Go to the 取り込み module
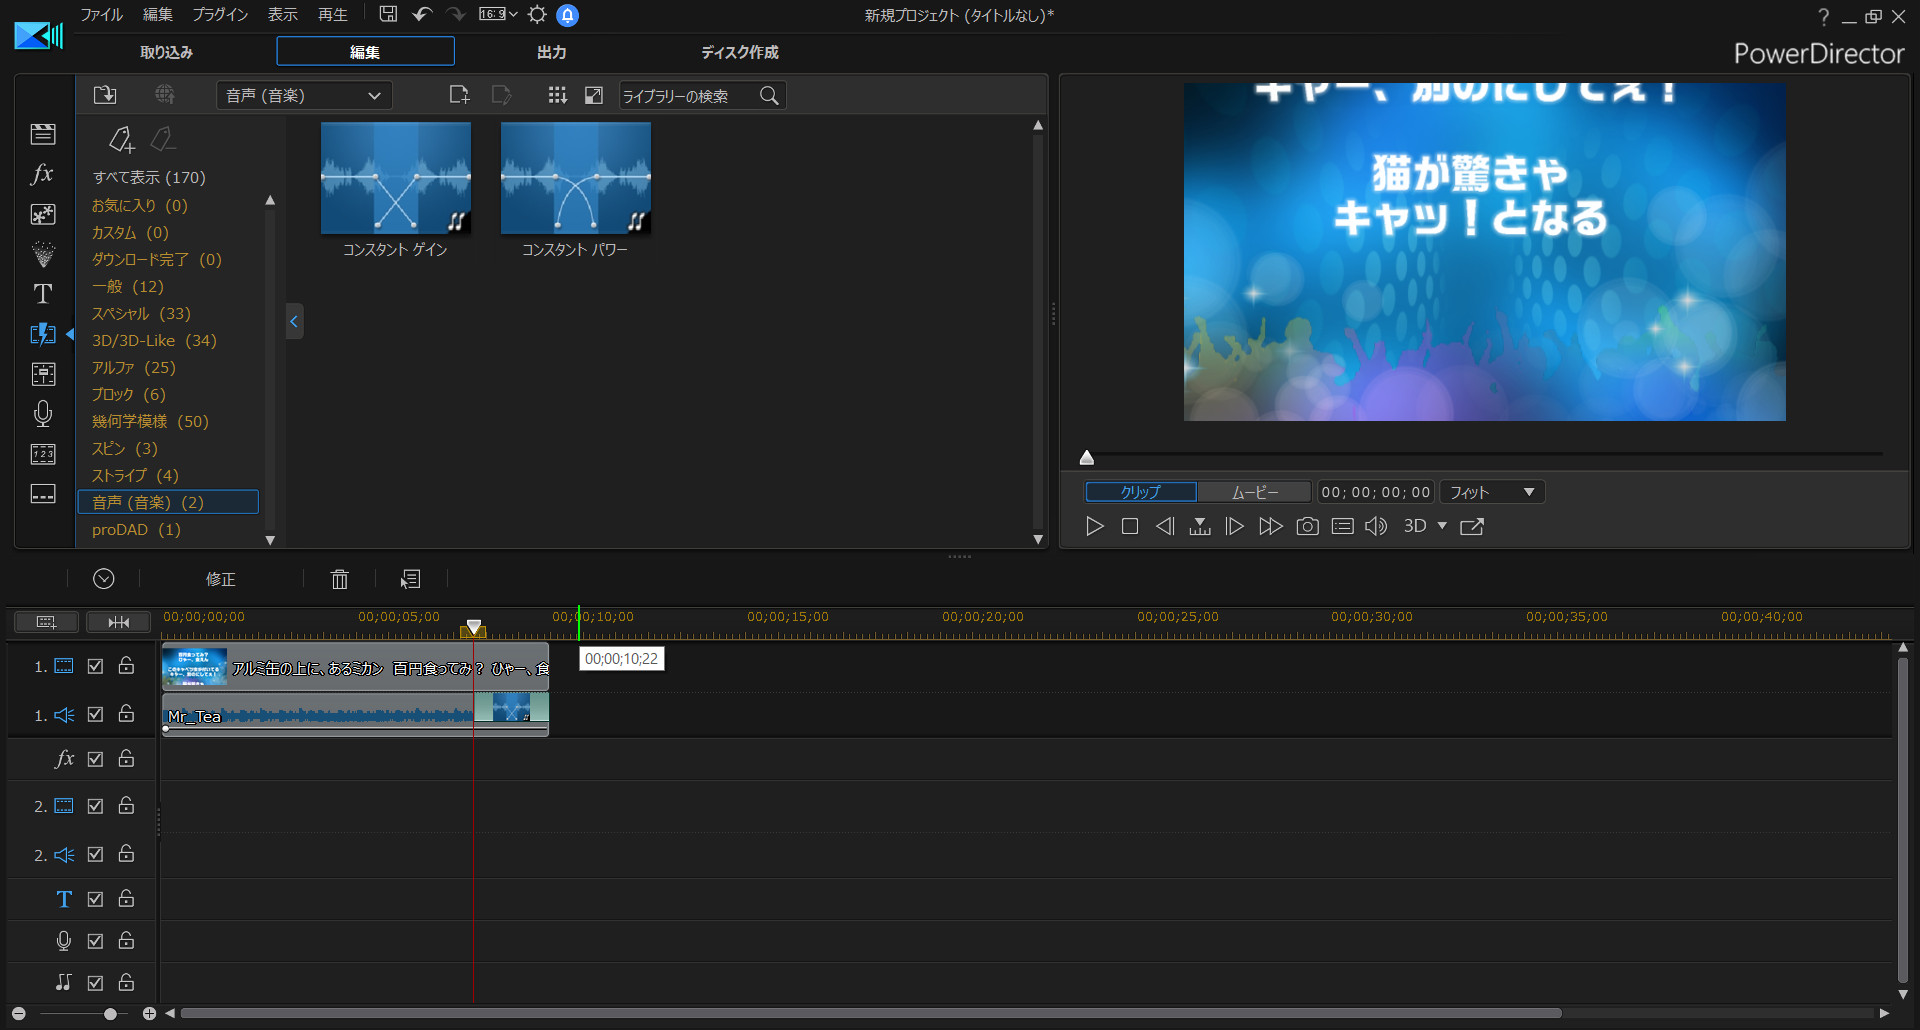The height and width of the screenshot is (1030, 1920). coord(166,52)
